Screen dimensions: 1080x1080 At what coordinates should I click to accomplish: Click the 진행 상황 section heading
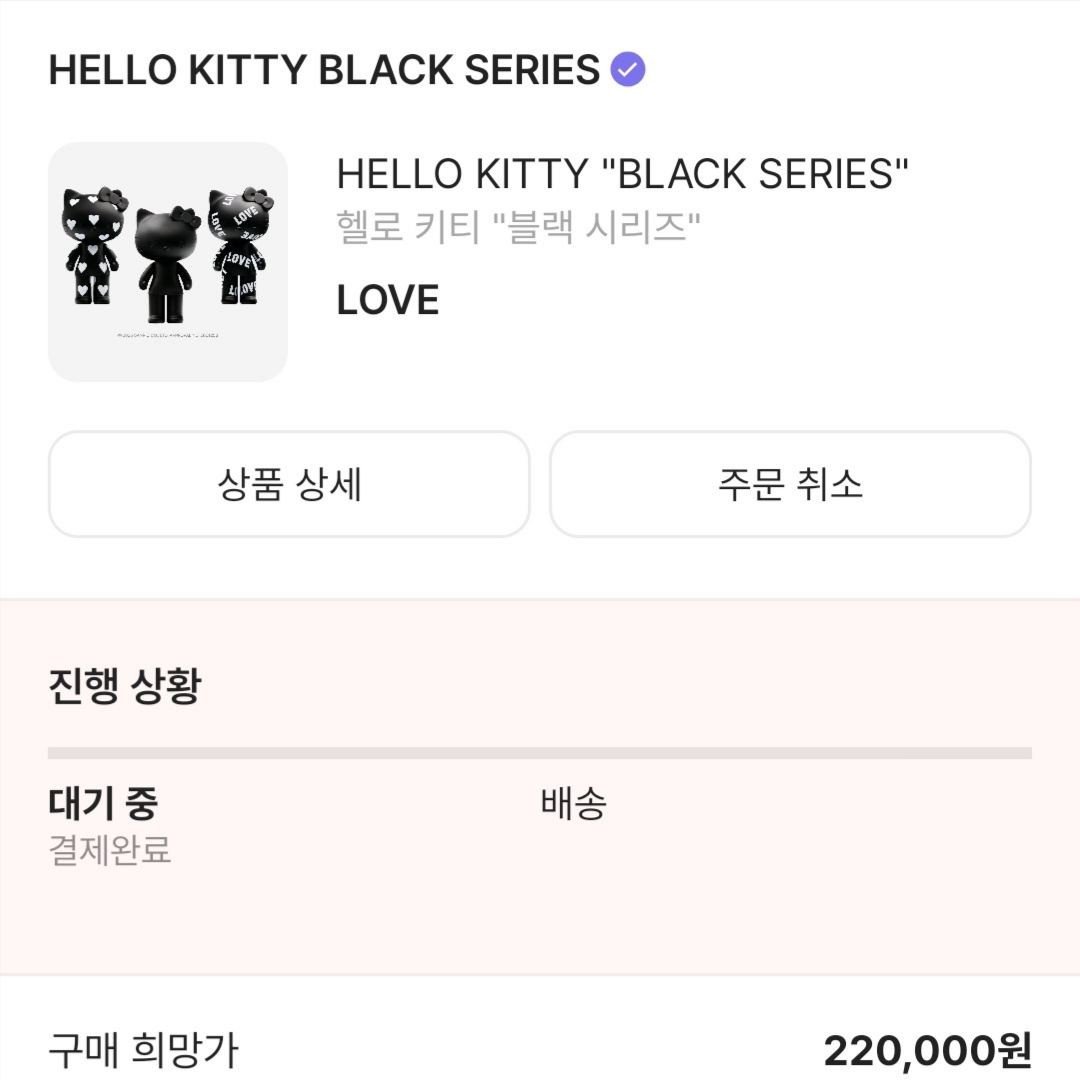[125, 686]
